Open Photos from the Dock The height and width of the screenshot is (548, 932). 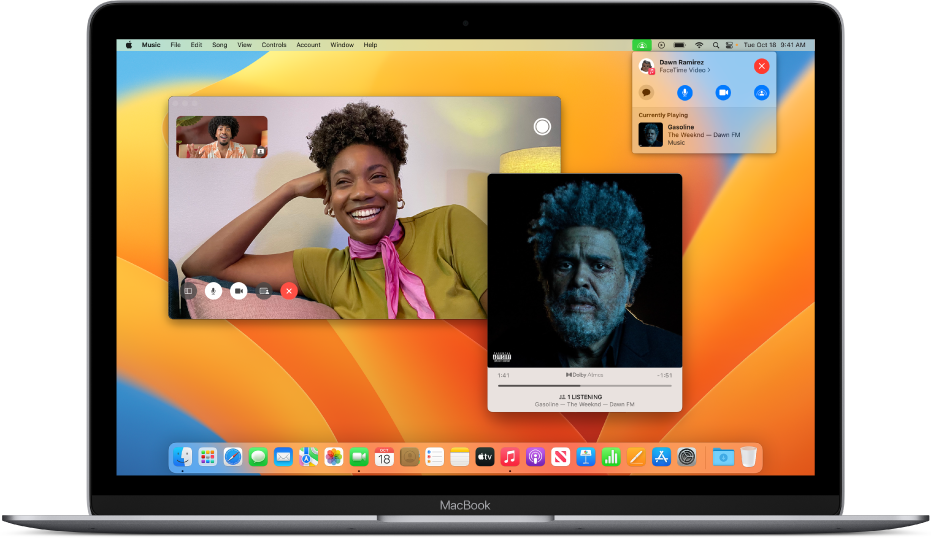pos(333,457)
